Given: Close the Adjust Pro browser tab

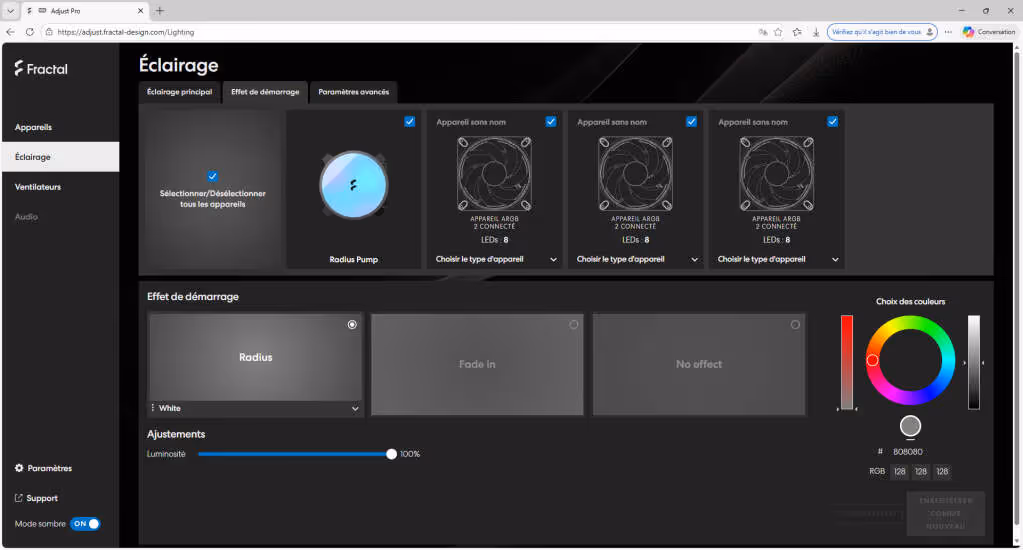Looking at the screenshot, I should pos(140,10).
